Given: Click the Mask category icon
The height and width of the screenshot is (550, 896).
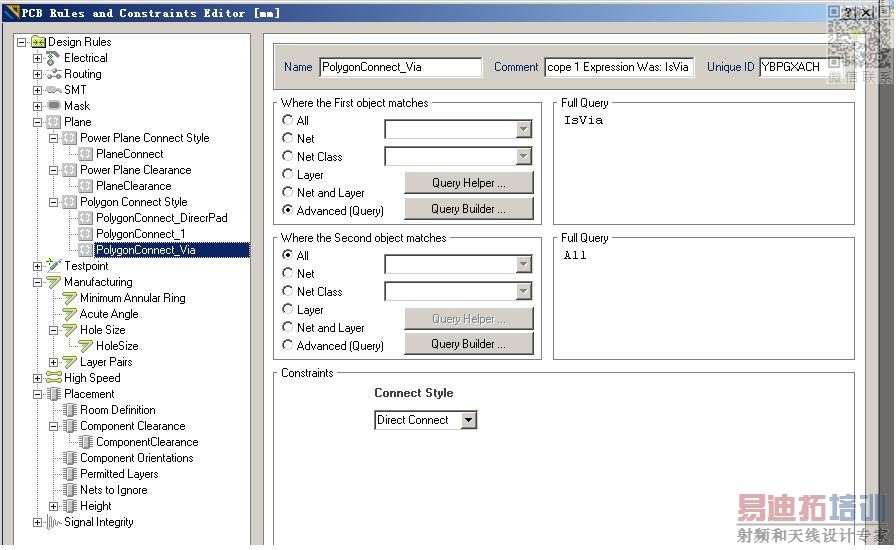Looking at the screenshot, I should pyautogui.click(x=54, y=106).
